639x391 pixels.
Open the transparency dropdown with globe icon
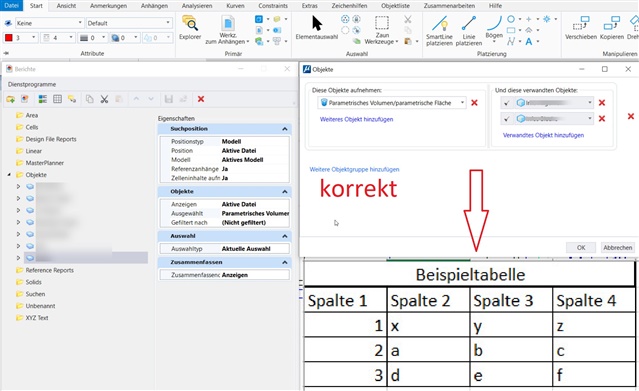[125, 38]
